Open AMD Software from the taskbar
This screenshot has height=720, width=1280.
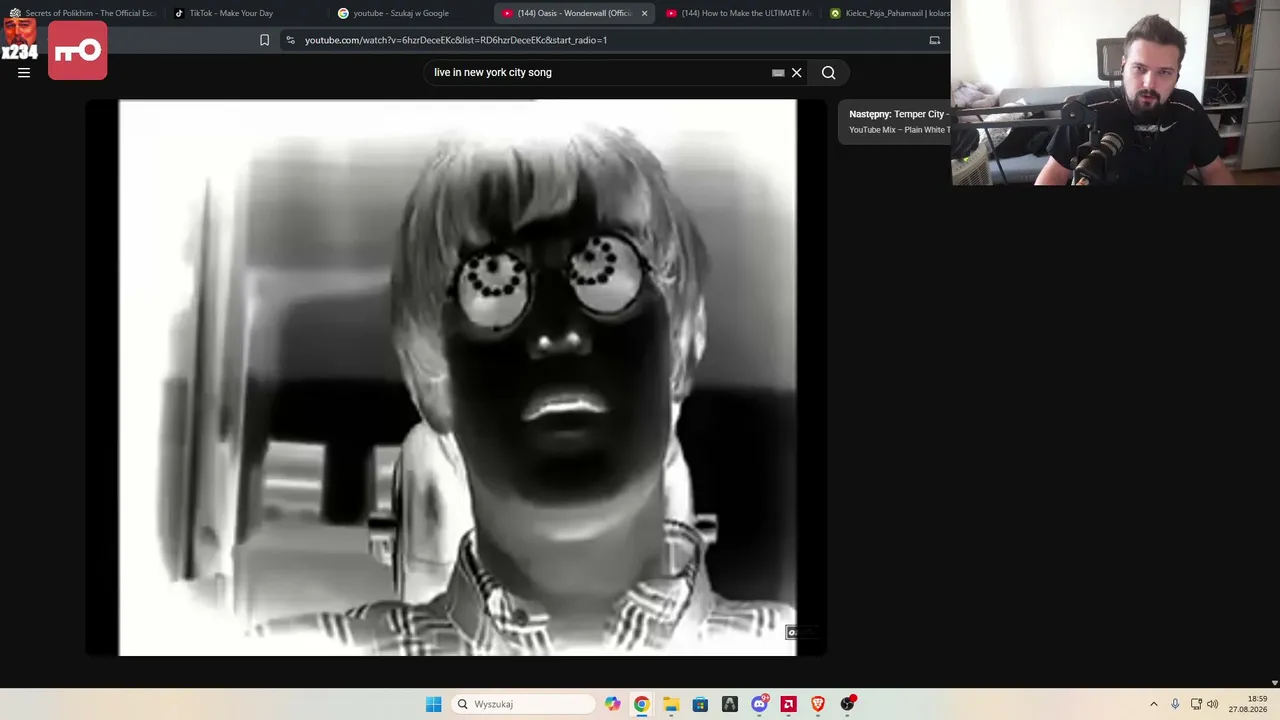coord(788,704)
